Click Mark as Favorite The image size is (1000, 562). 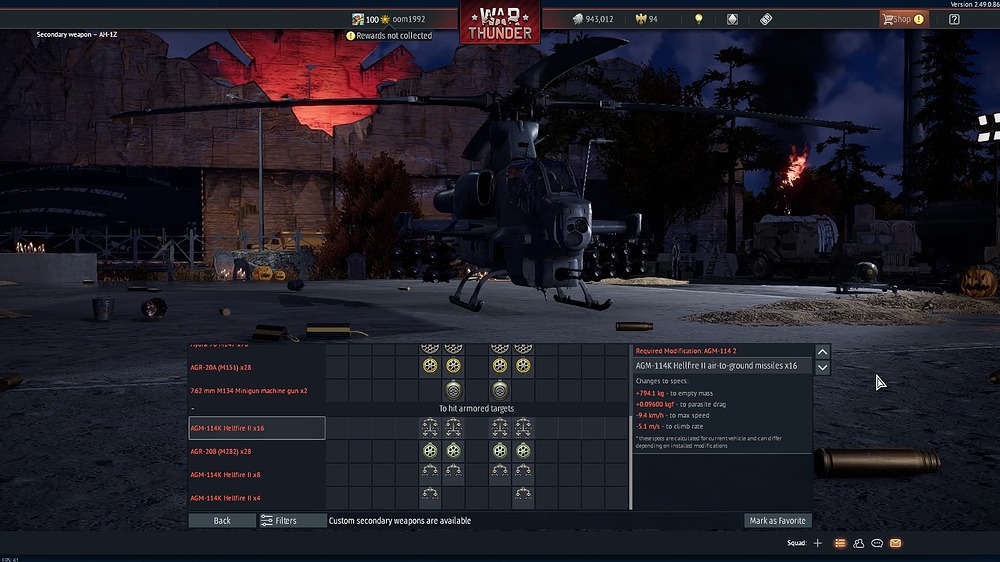pos(777,521)
